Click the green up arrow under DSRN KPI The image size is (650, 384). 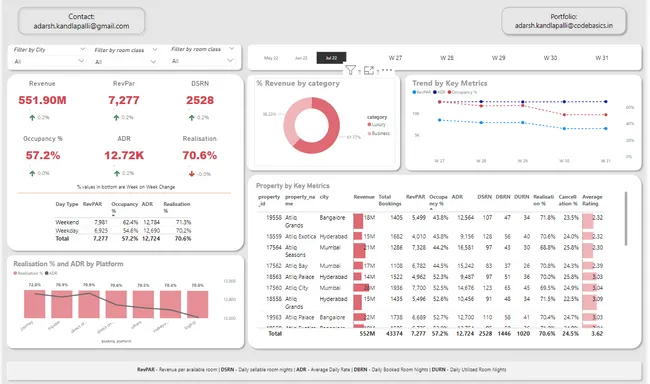coord(192,117)
